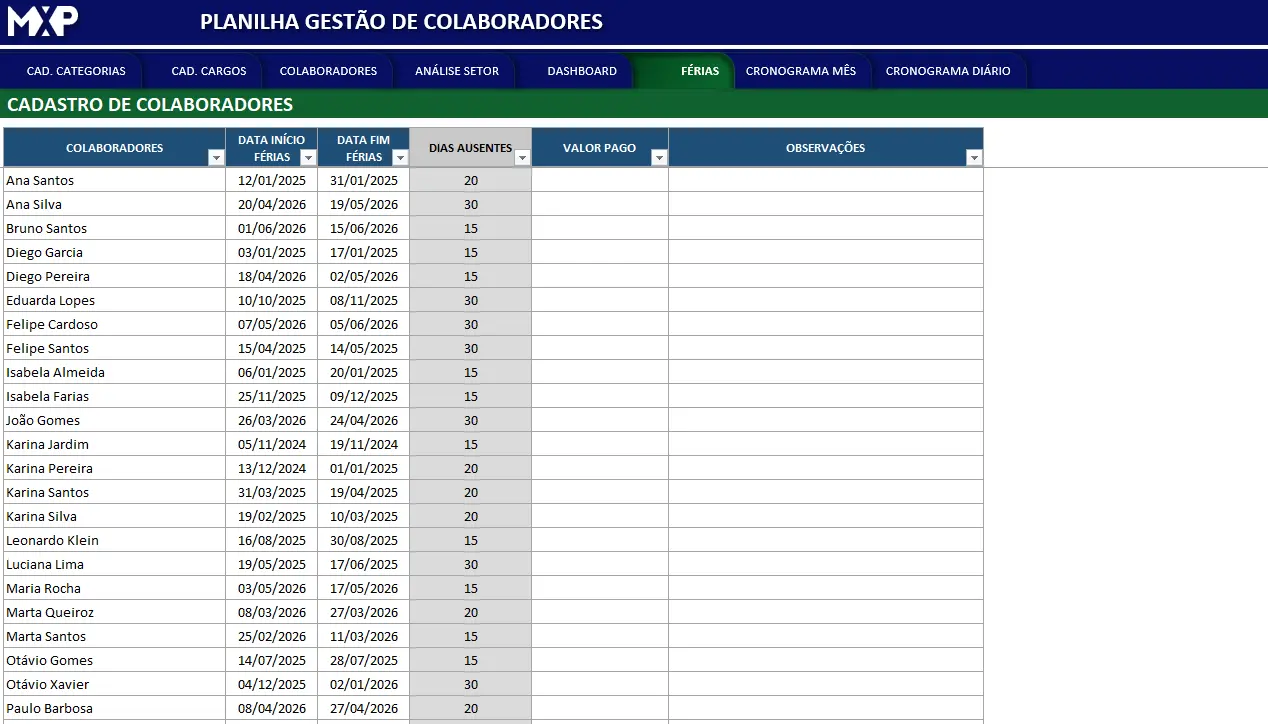
Task: Expand the Data Início Férias filter arrow
Action: 308,158
